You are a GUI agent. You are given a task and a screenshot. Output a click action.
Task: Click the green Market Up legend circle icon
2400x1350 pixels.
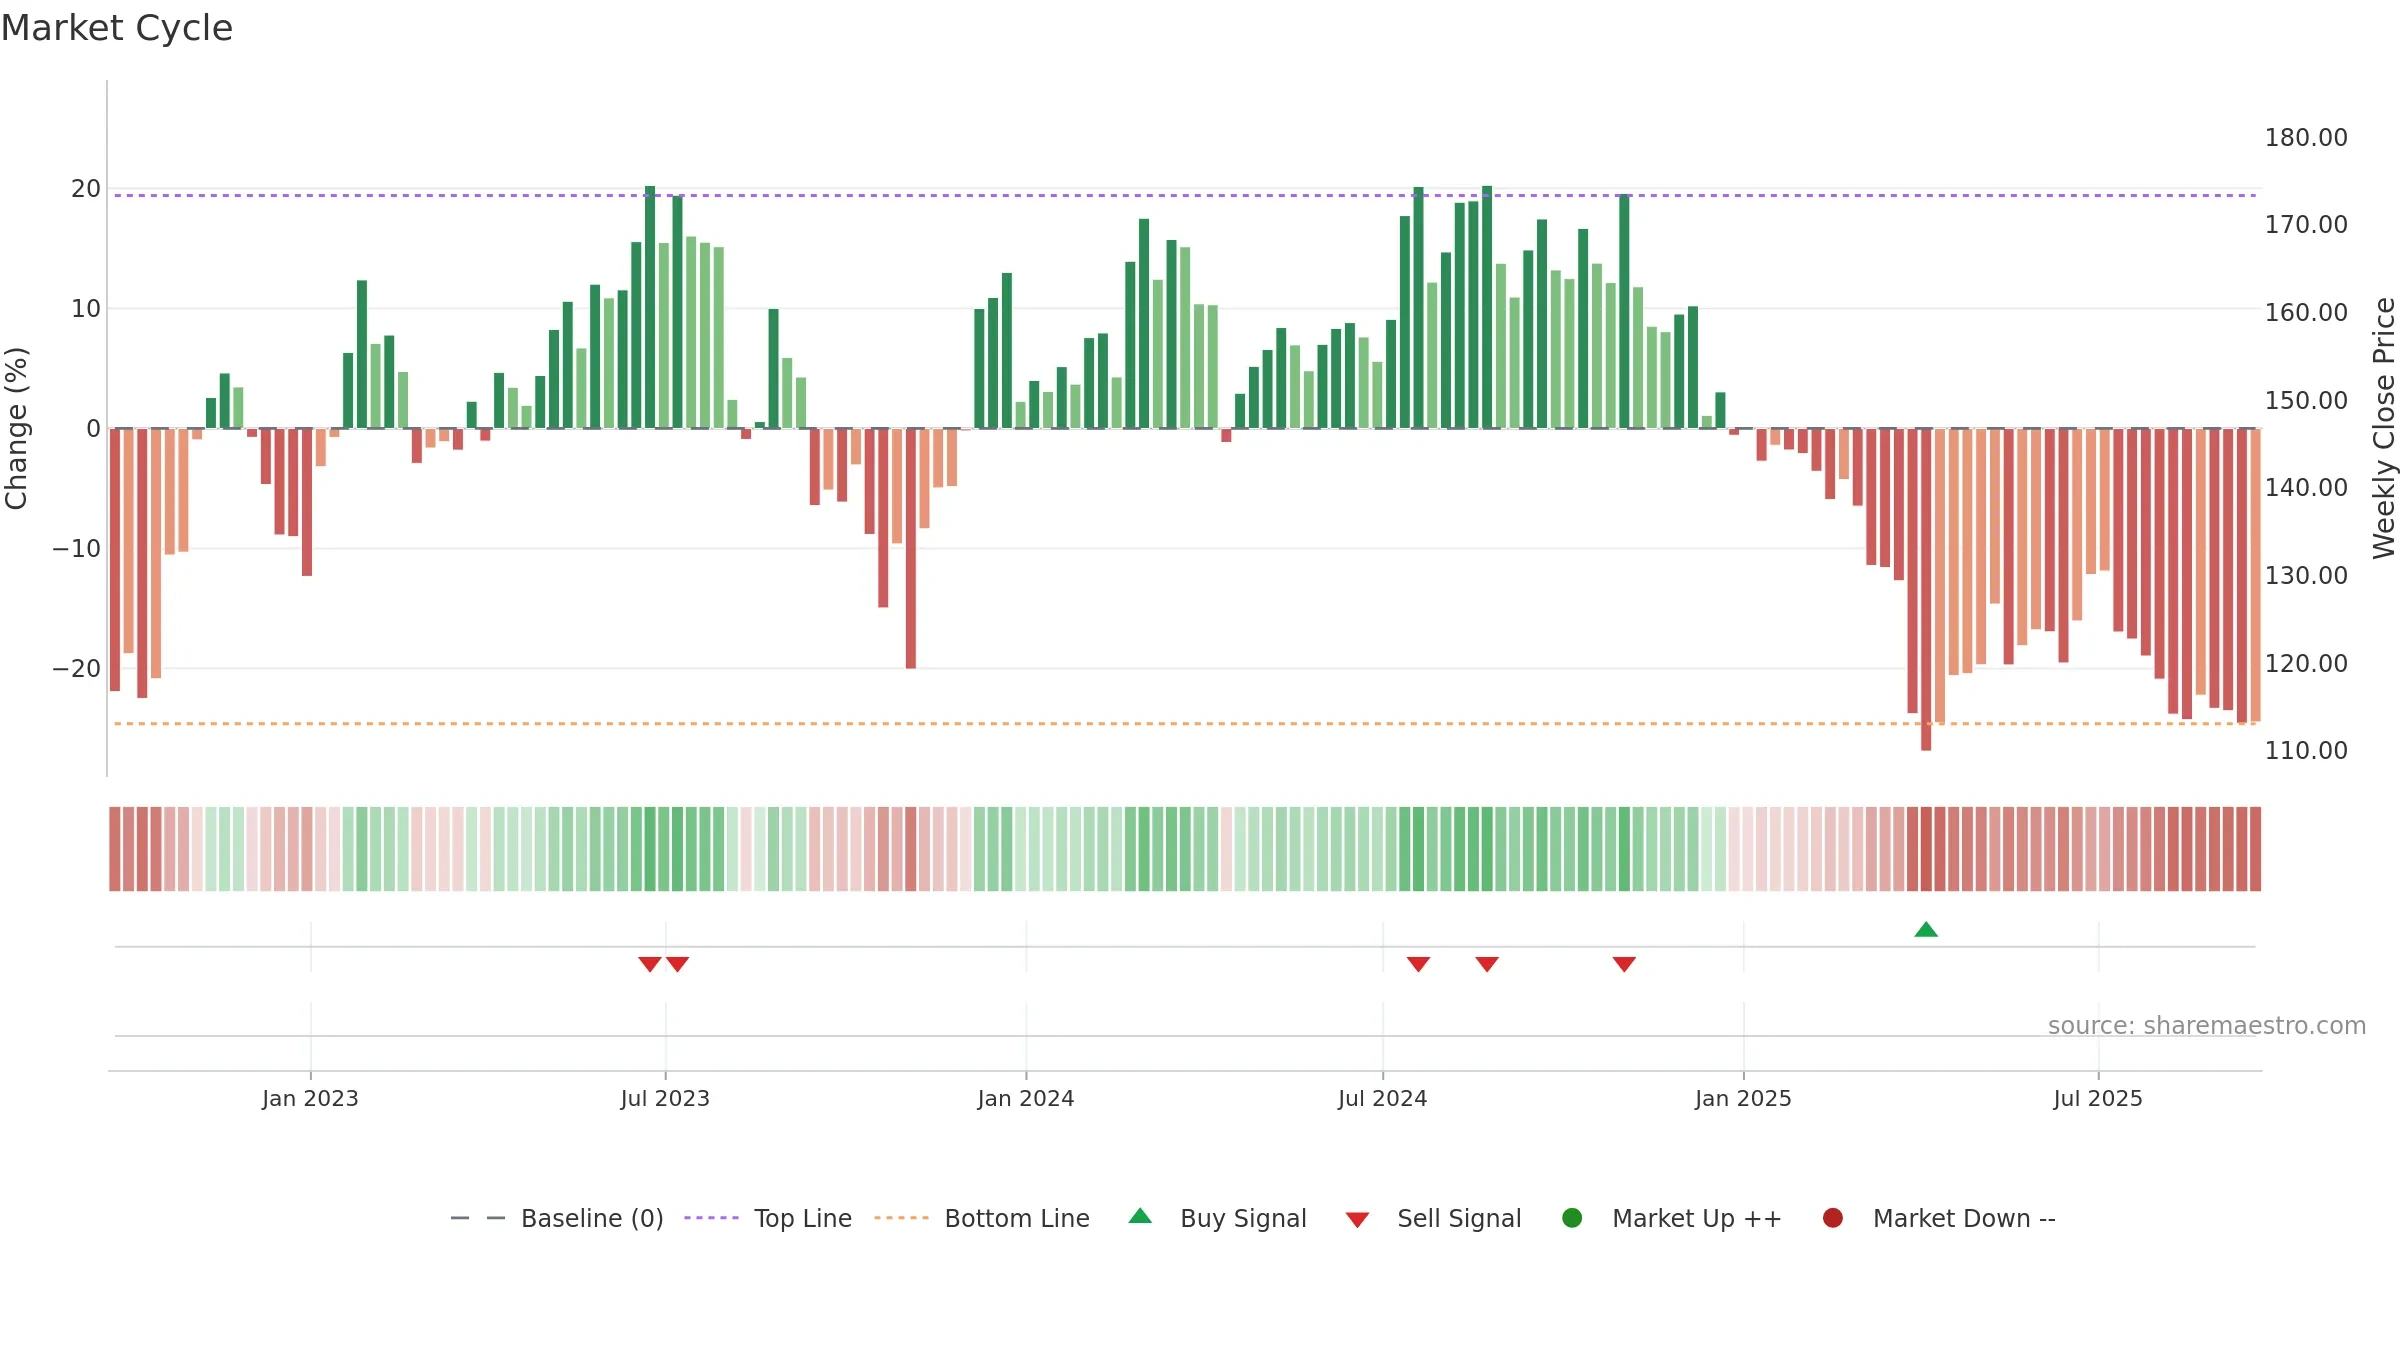tap(1572, 1218)
